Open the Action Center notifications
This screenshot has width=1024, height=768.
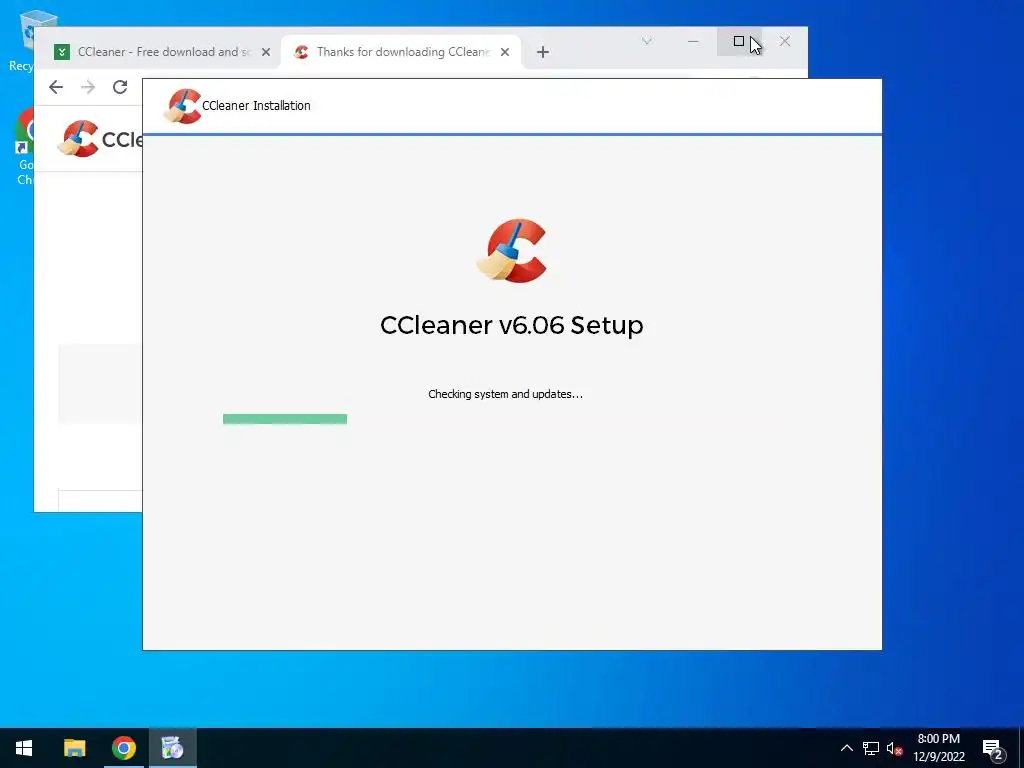point(993,748)
